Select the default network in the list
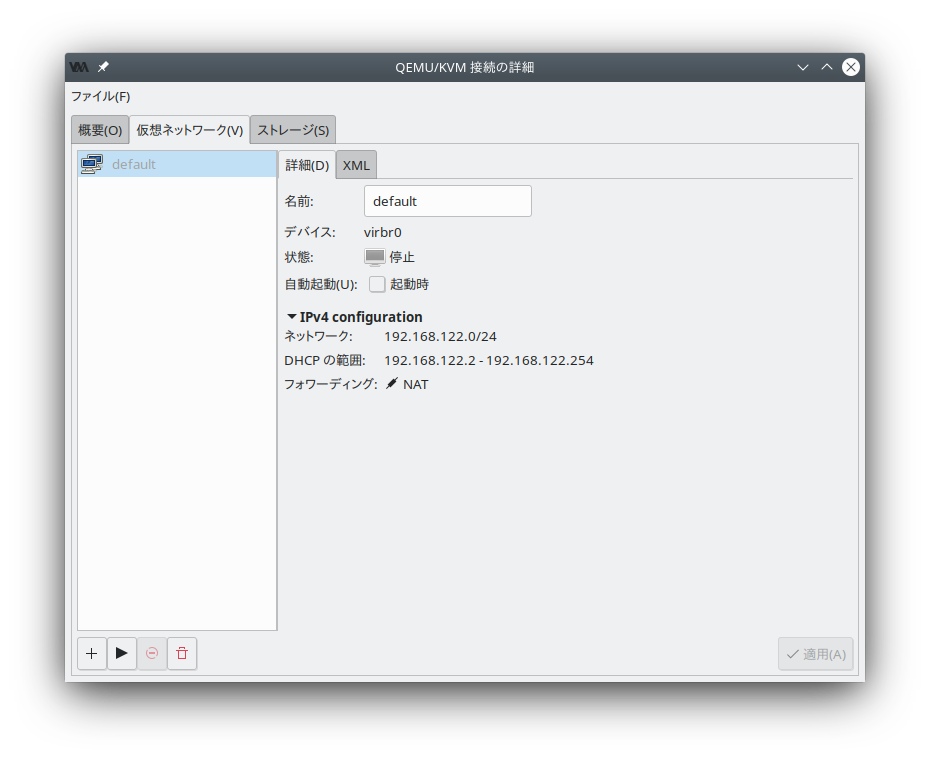Image resolution: width=930 pixels, height=759 pixels. point(176,164)
